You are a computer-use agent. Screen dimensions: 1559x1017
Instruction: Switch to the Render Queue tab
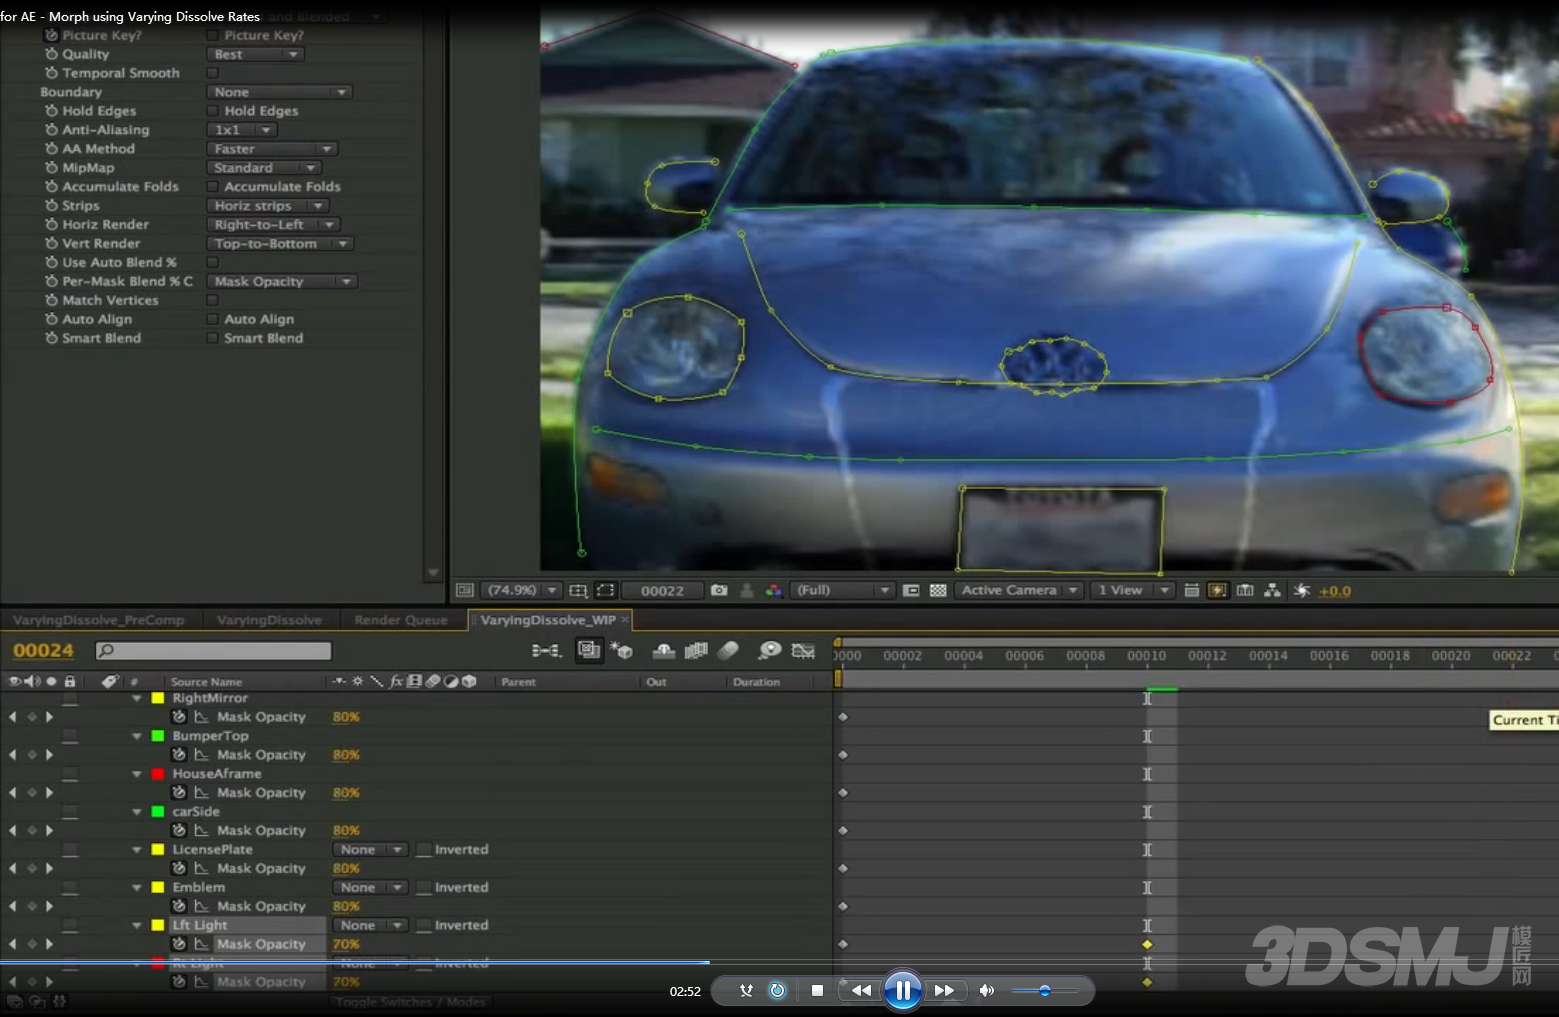[401, 620]
